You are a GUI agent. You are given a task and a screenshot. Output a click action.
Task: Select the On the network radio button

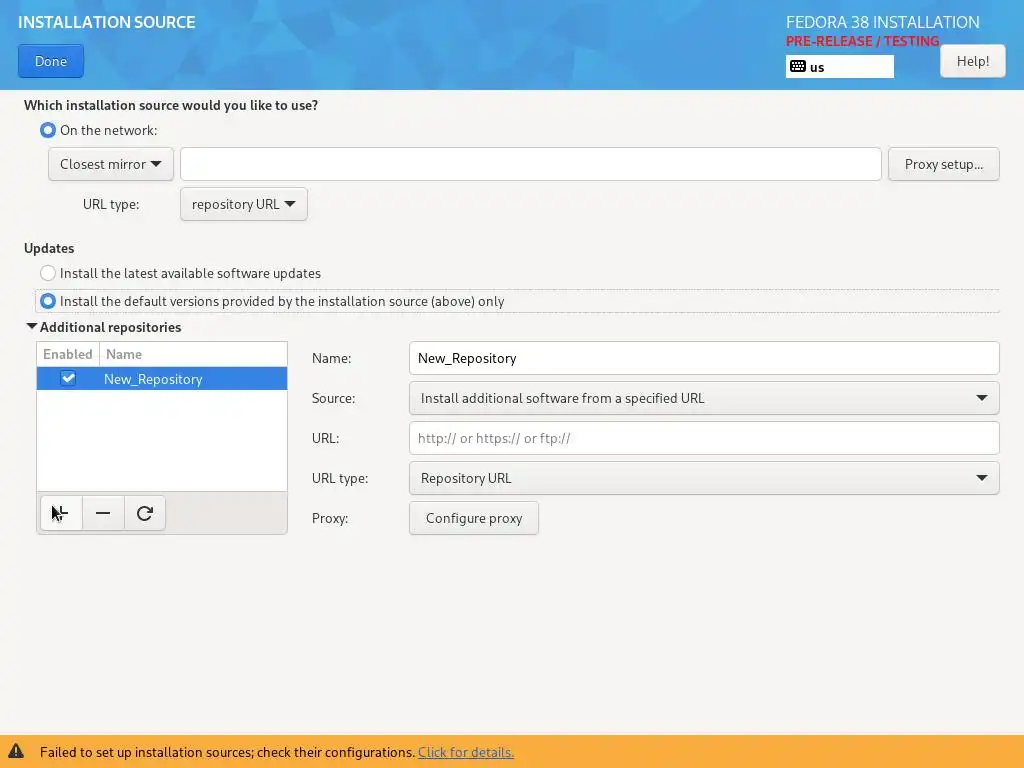pyautogui.click(x=48, y=130)
